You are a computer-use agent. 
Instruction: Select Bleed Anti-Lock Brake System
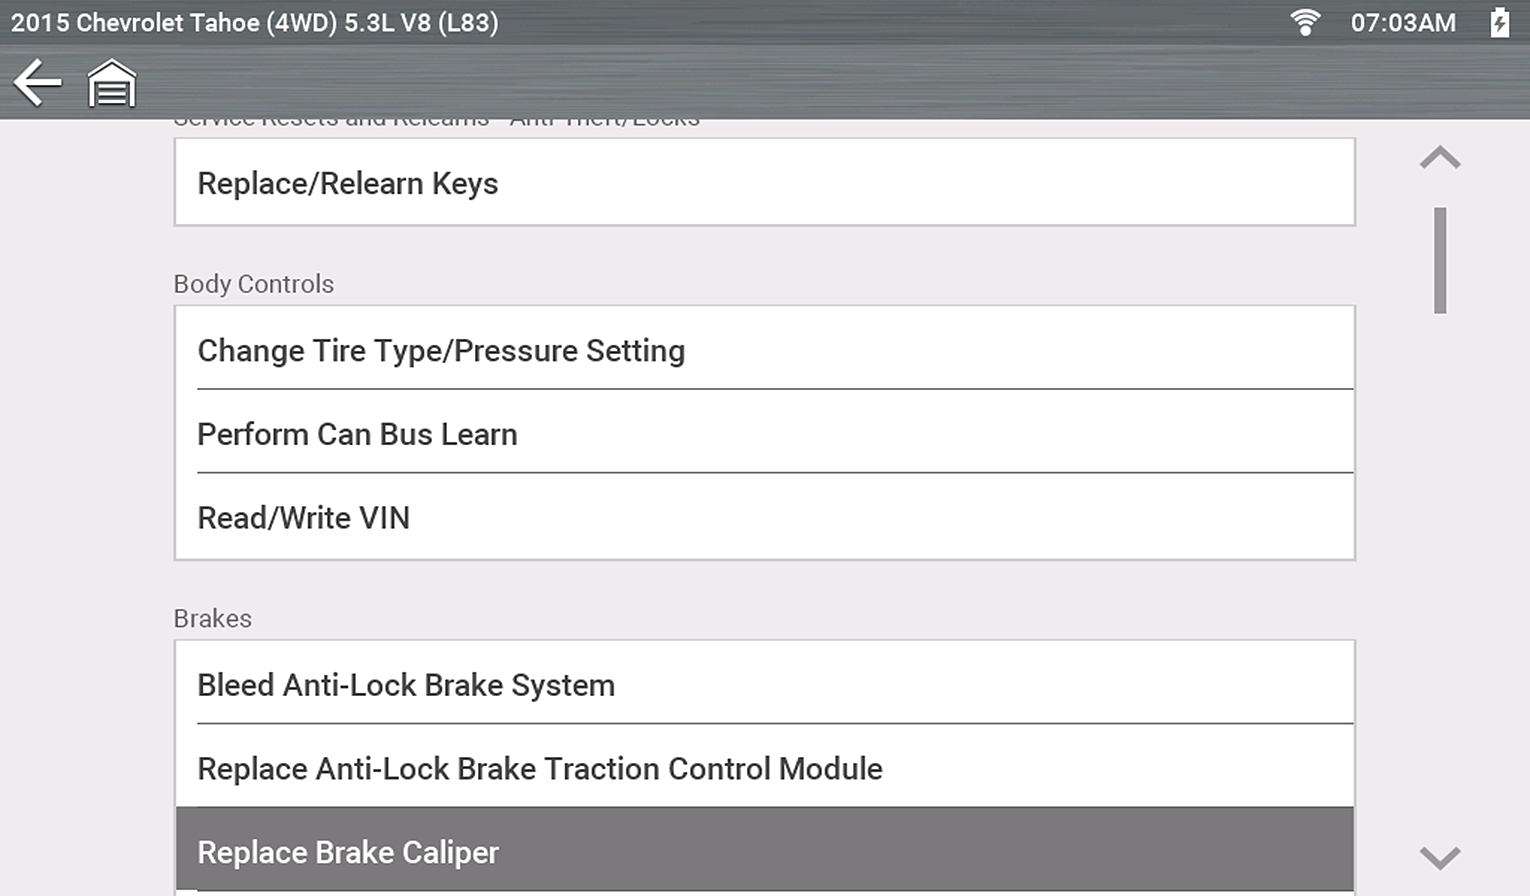pyautogui.click(x=765, y=684)
